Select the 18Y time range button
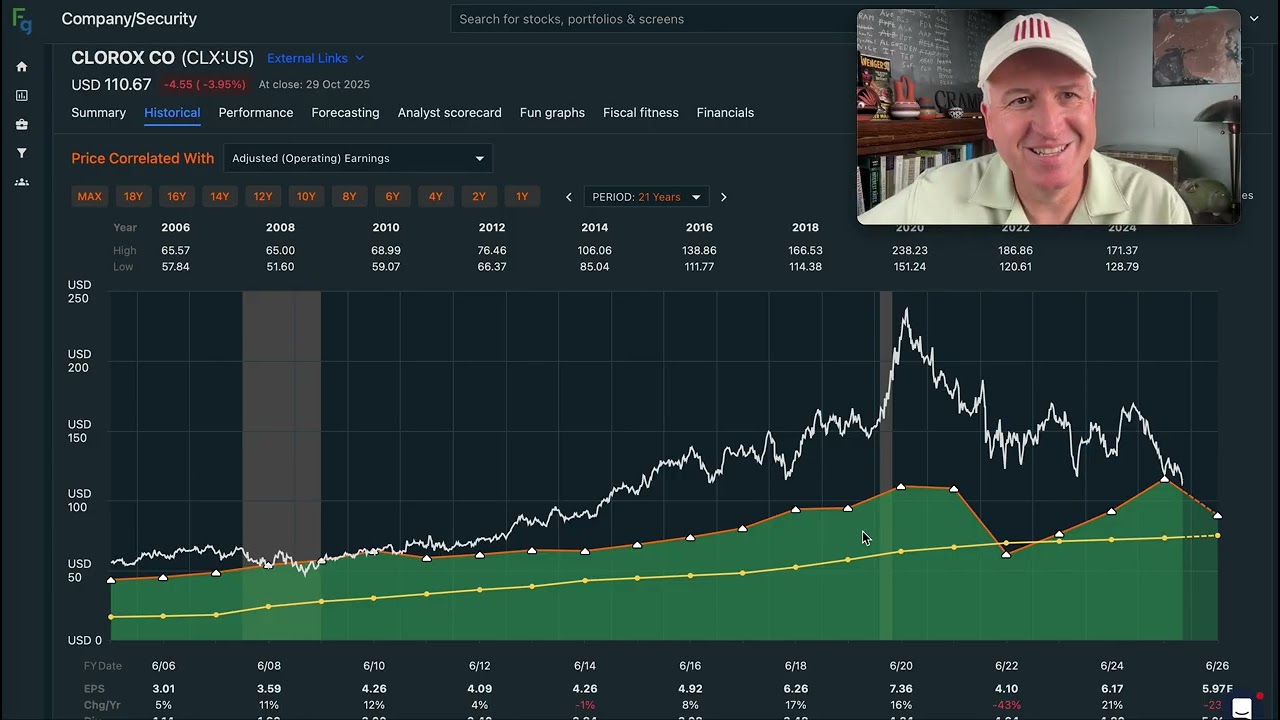Viewport: 1280px width, 720px height. tap(133, 197)
